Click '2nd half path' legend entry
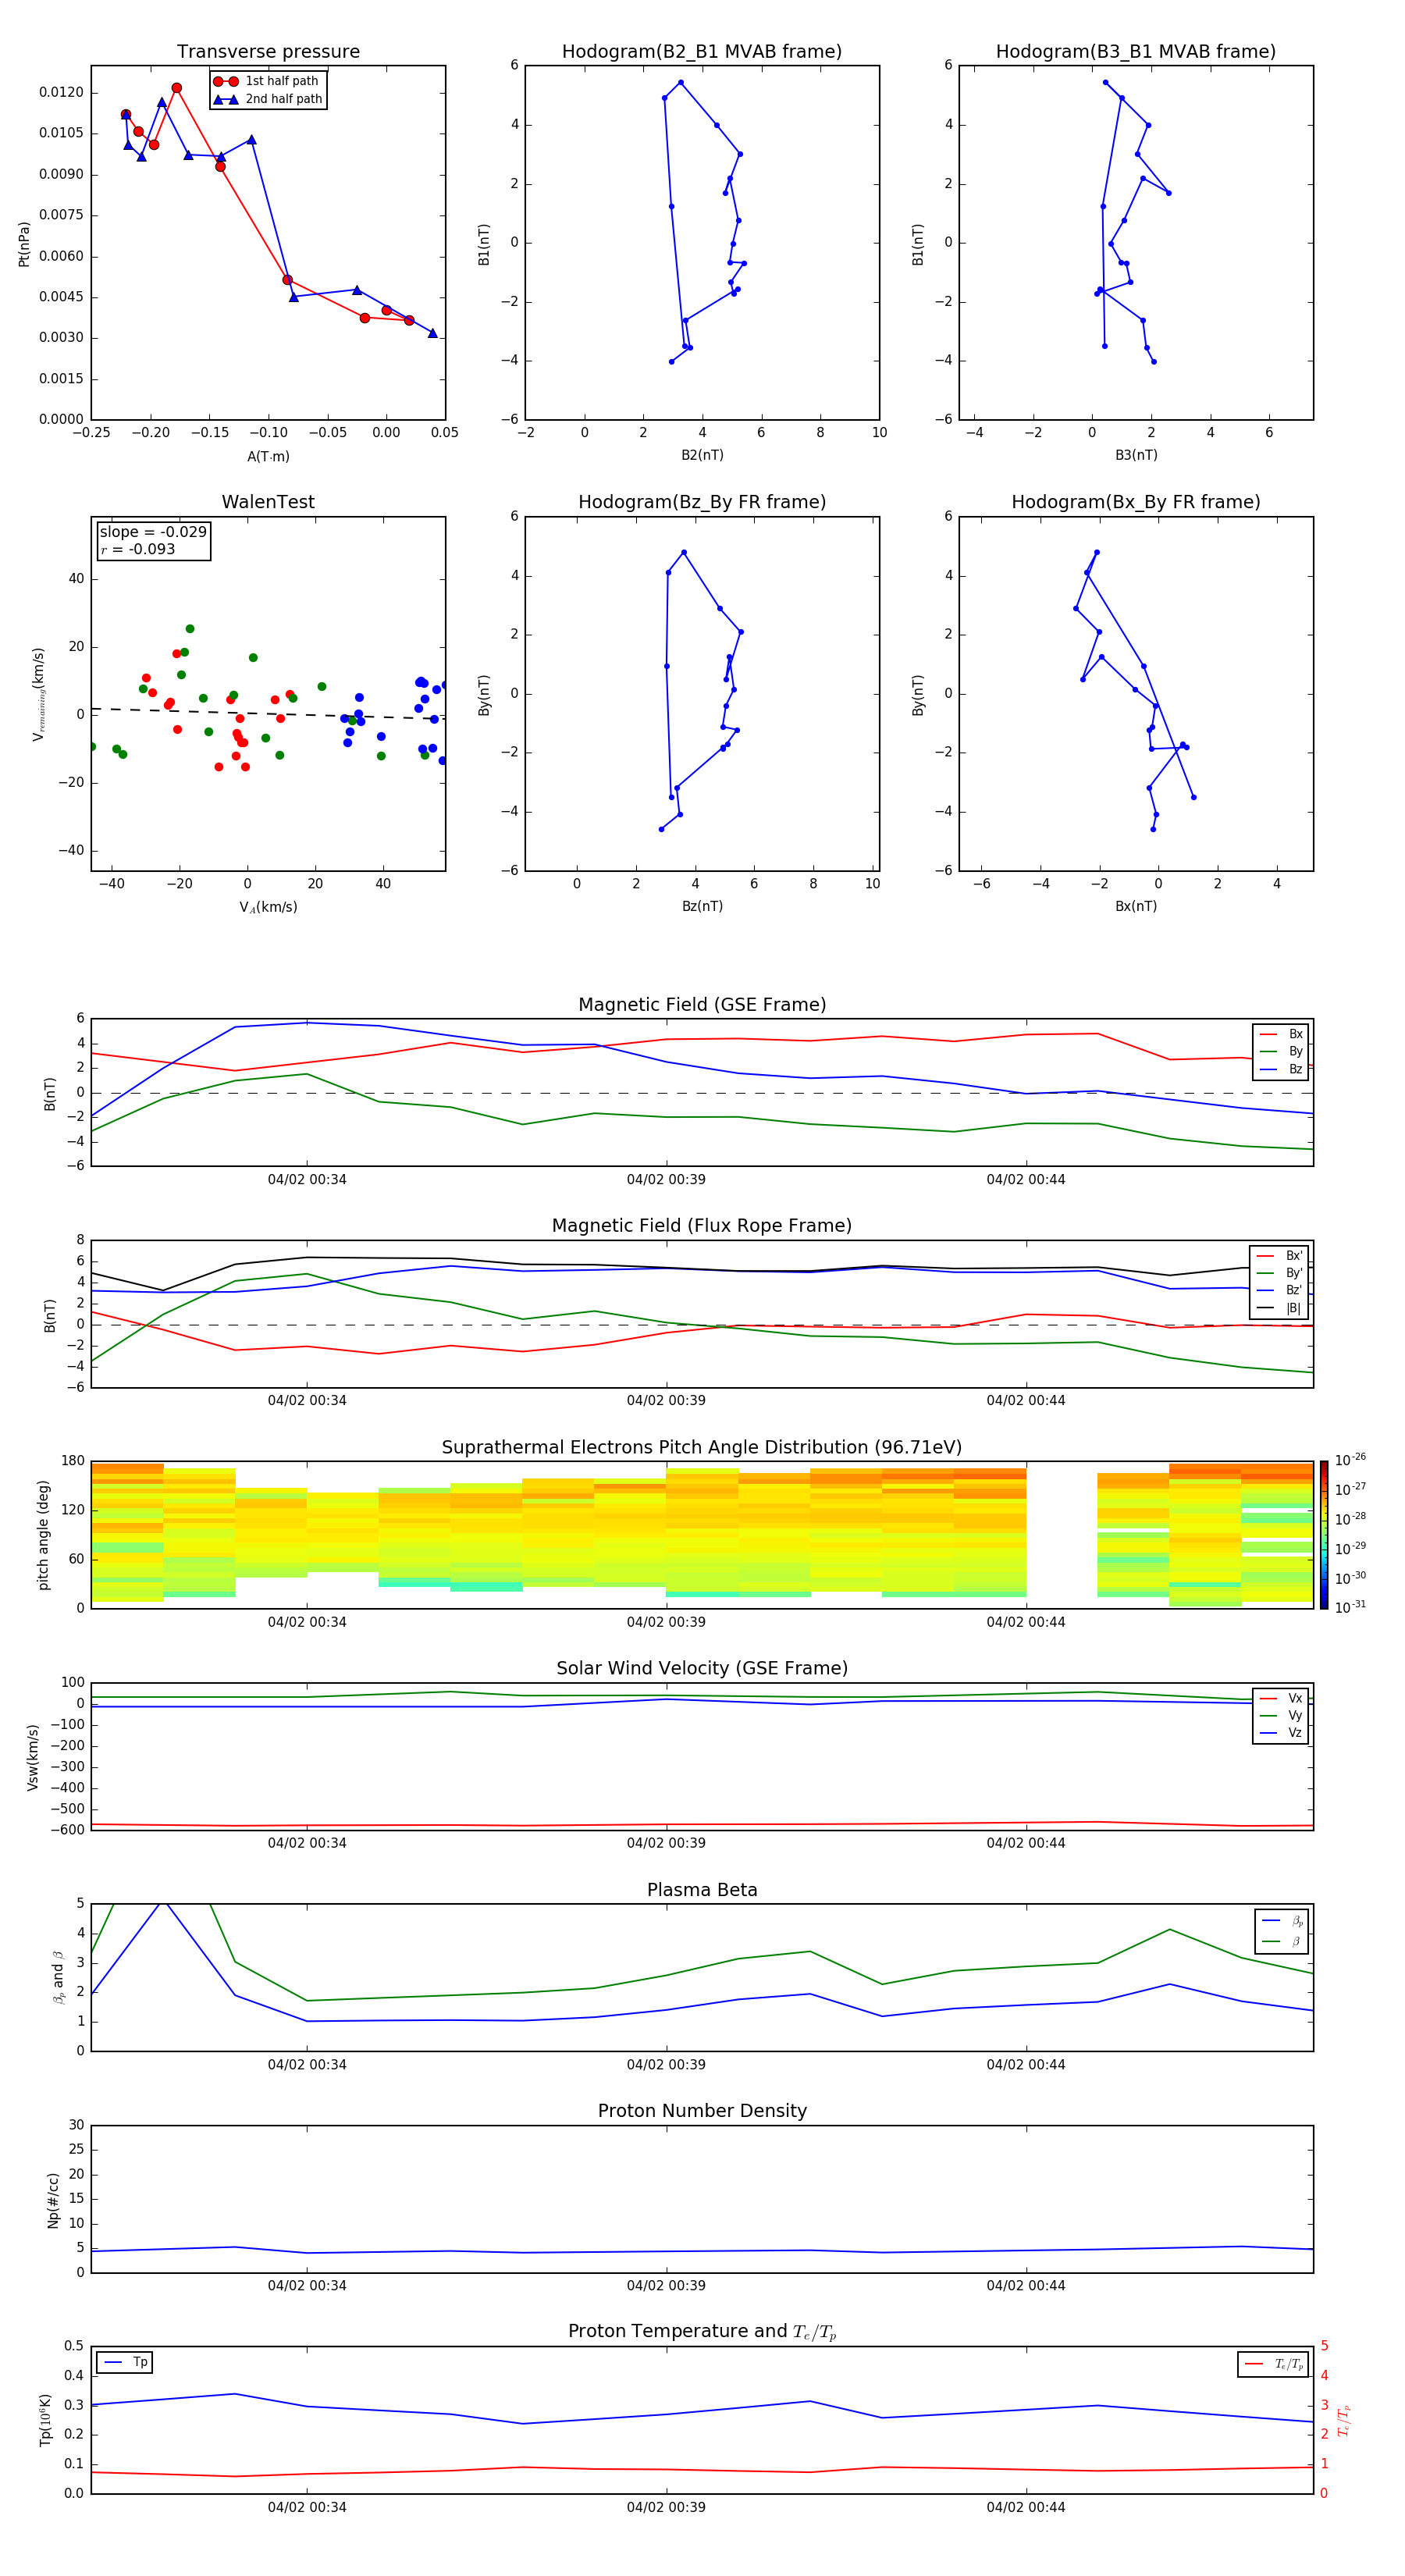Viewport: 1405px width, 2576px height. tap(267, 99)
